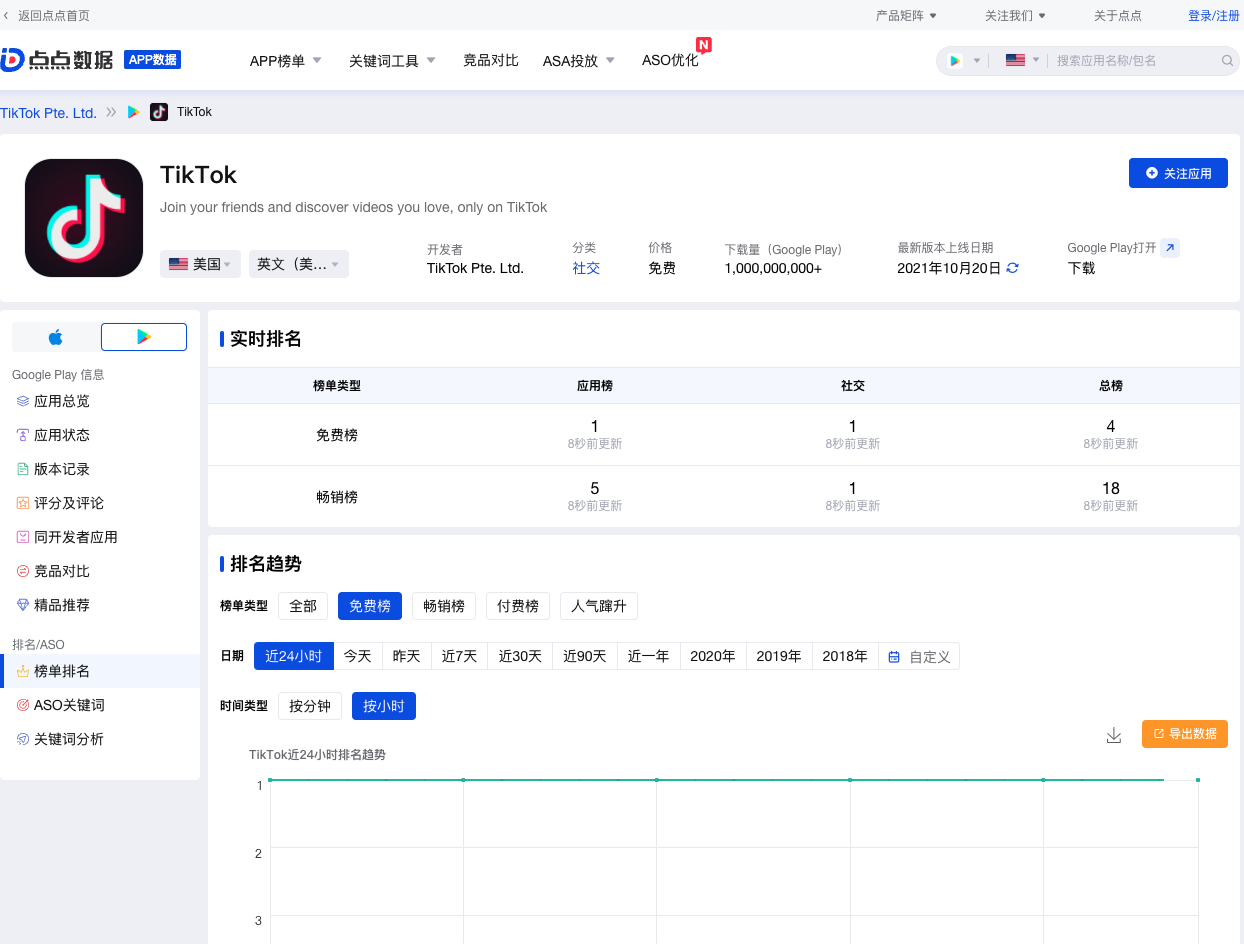Click the search magnifier icon

(1228, 60)
